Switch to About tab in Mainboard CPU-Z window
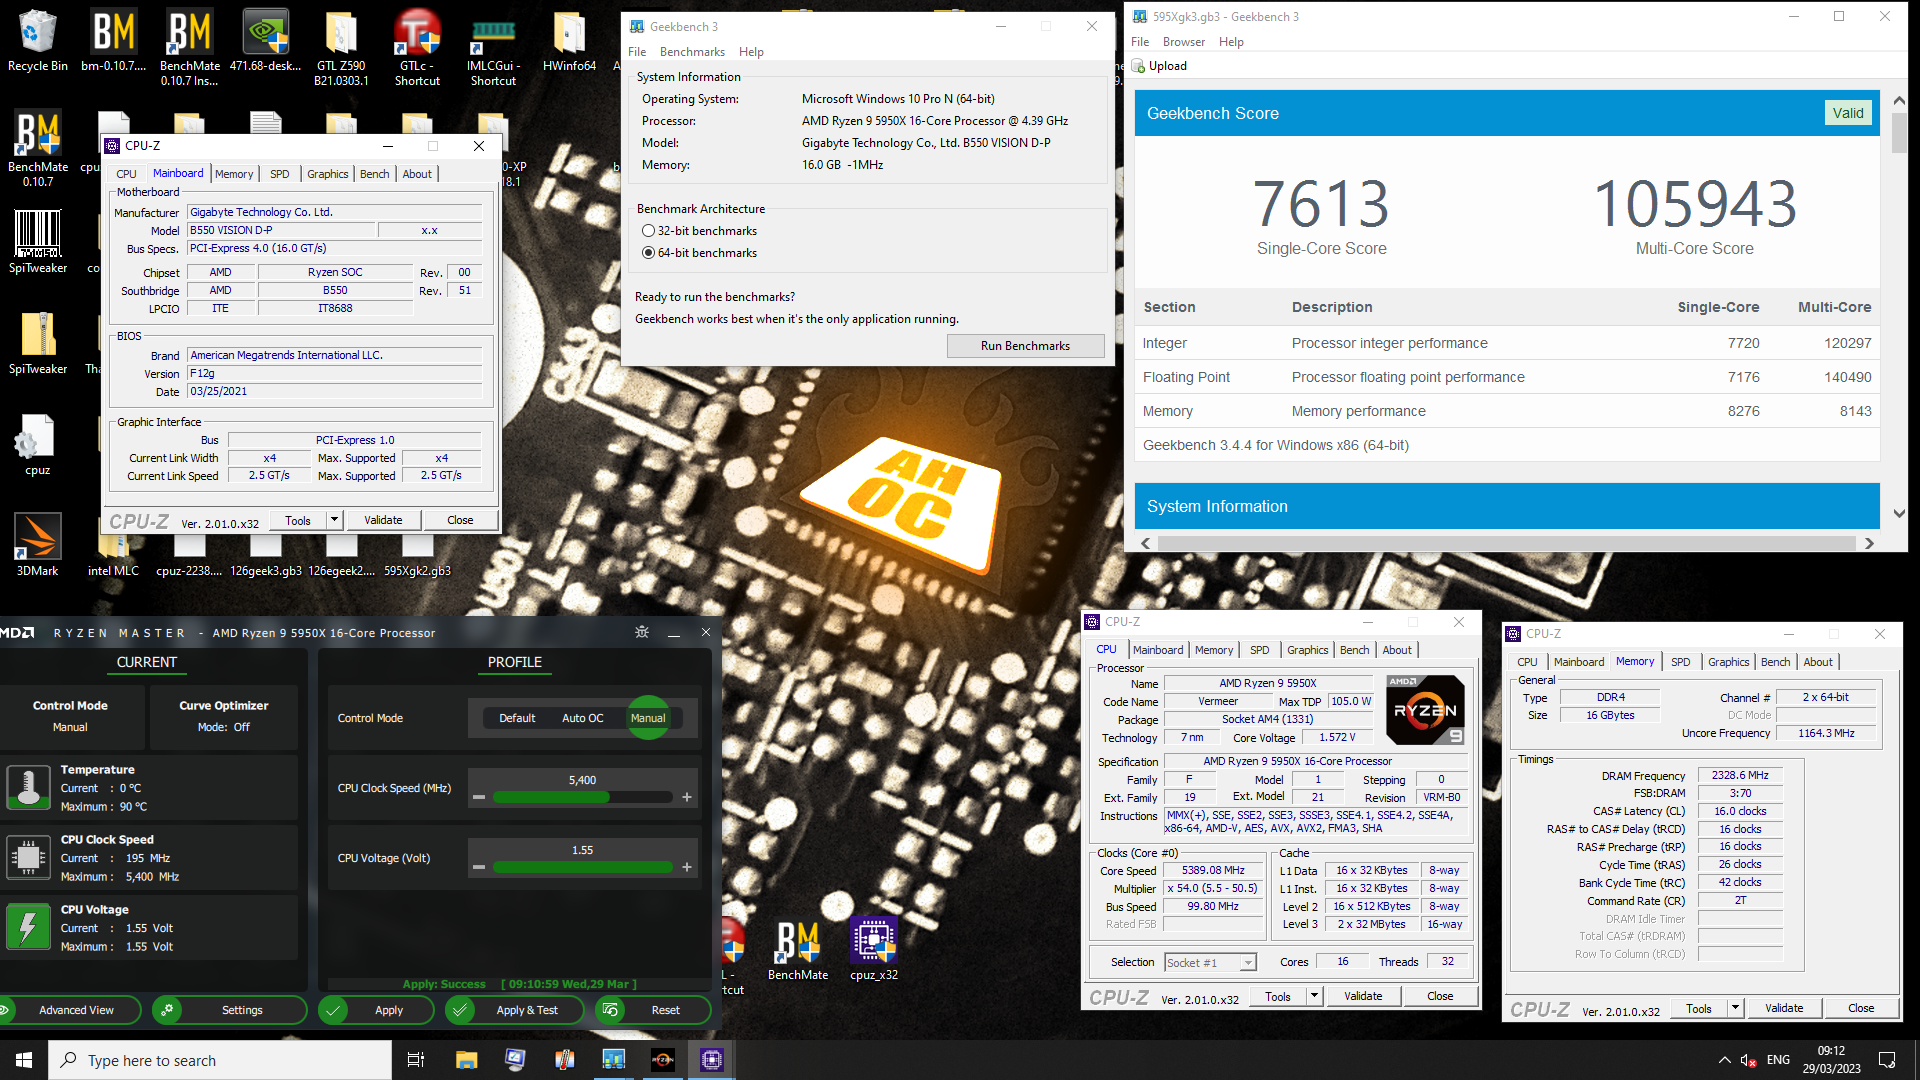This screenshot has width=1920, height=1080. [x=417, y=174]
